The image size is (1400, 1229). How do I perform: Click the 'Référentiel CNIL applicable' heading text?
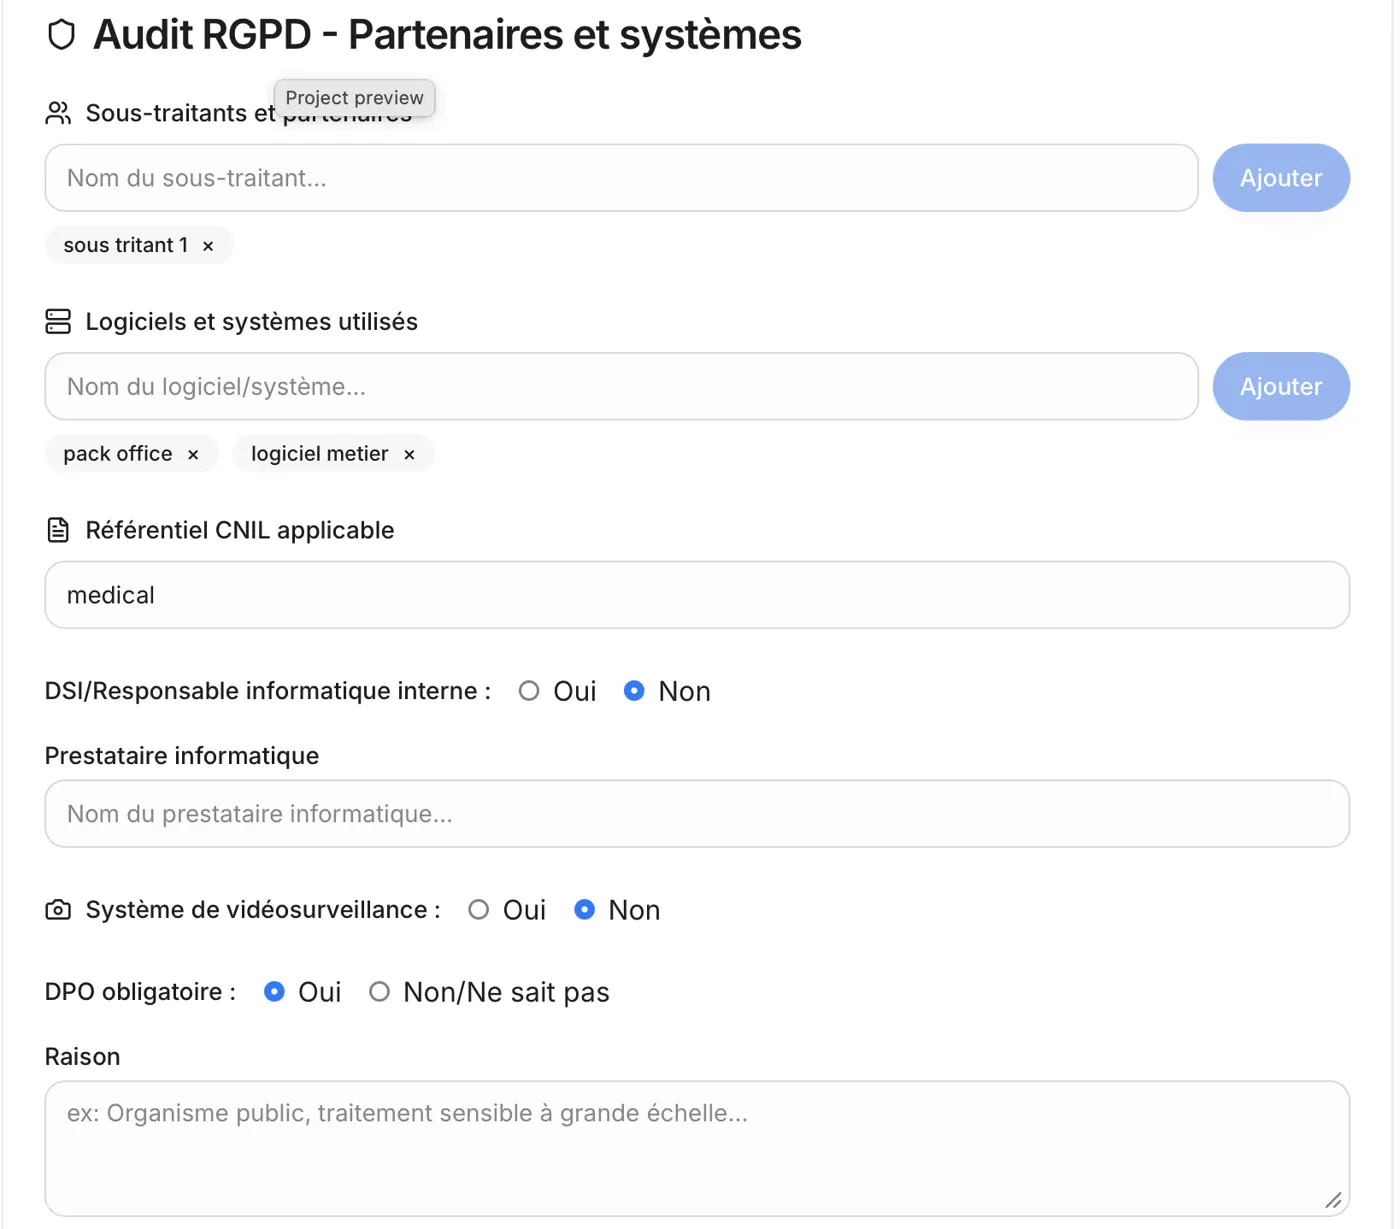click(x=240, y=530)
